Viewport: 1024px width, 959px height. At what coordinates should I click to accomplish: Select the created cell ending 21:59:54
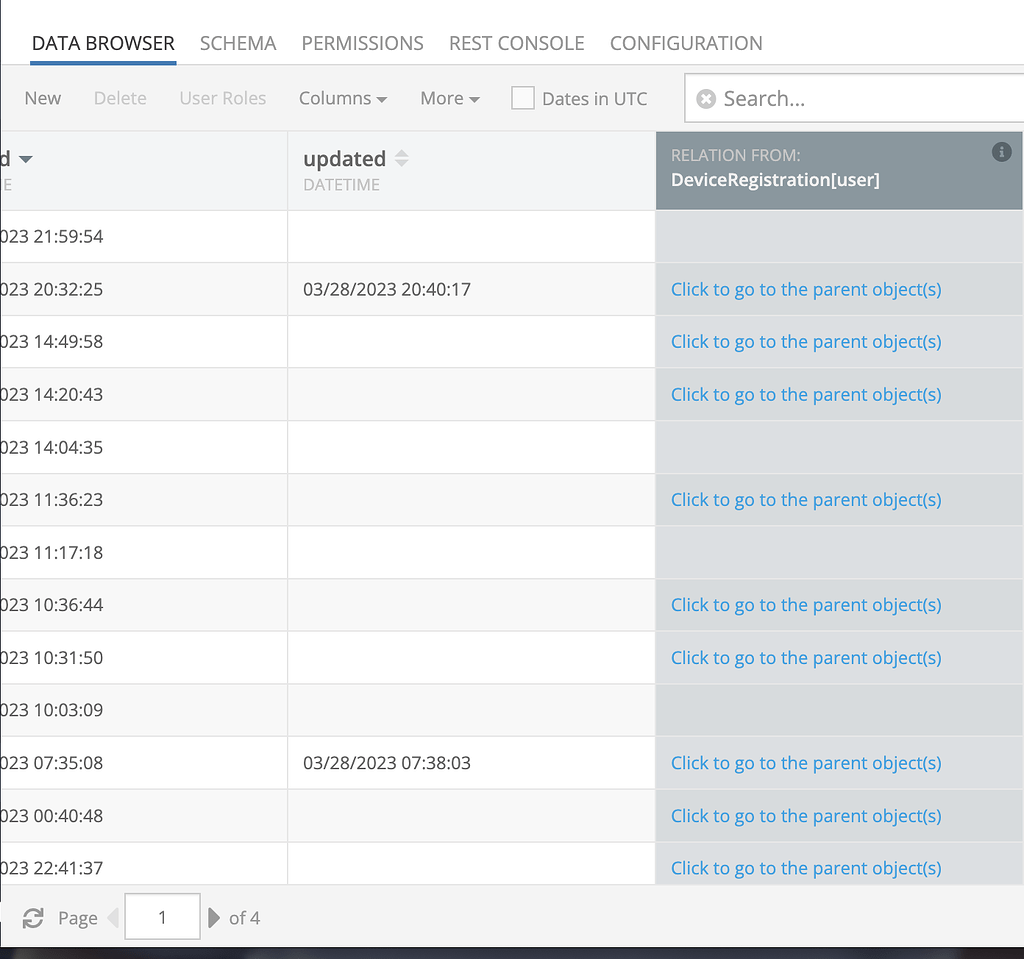point(143,236)
